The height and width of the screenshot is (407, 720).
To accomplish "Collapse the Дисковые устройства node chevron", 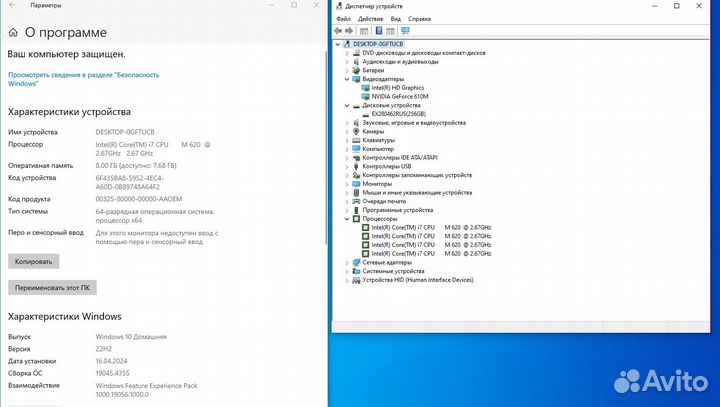I will coord(347,105).
